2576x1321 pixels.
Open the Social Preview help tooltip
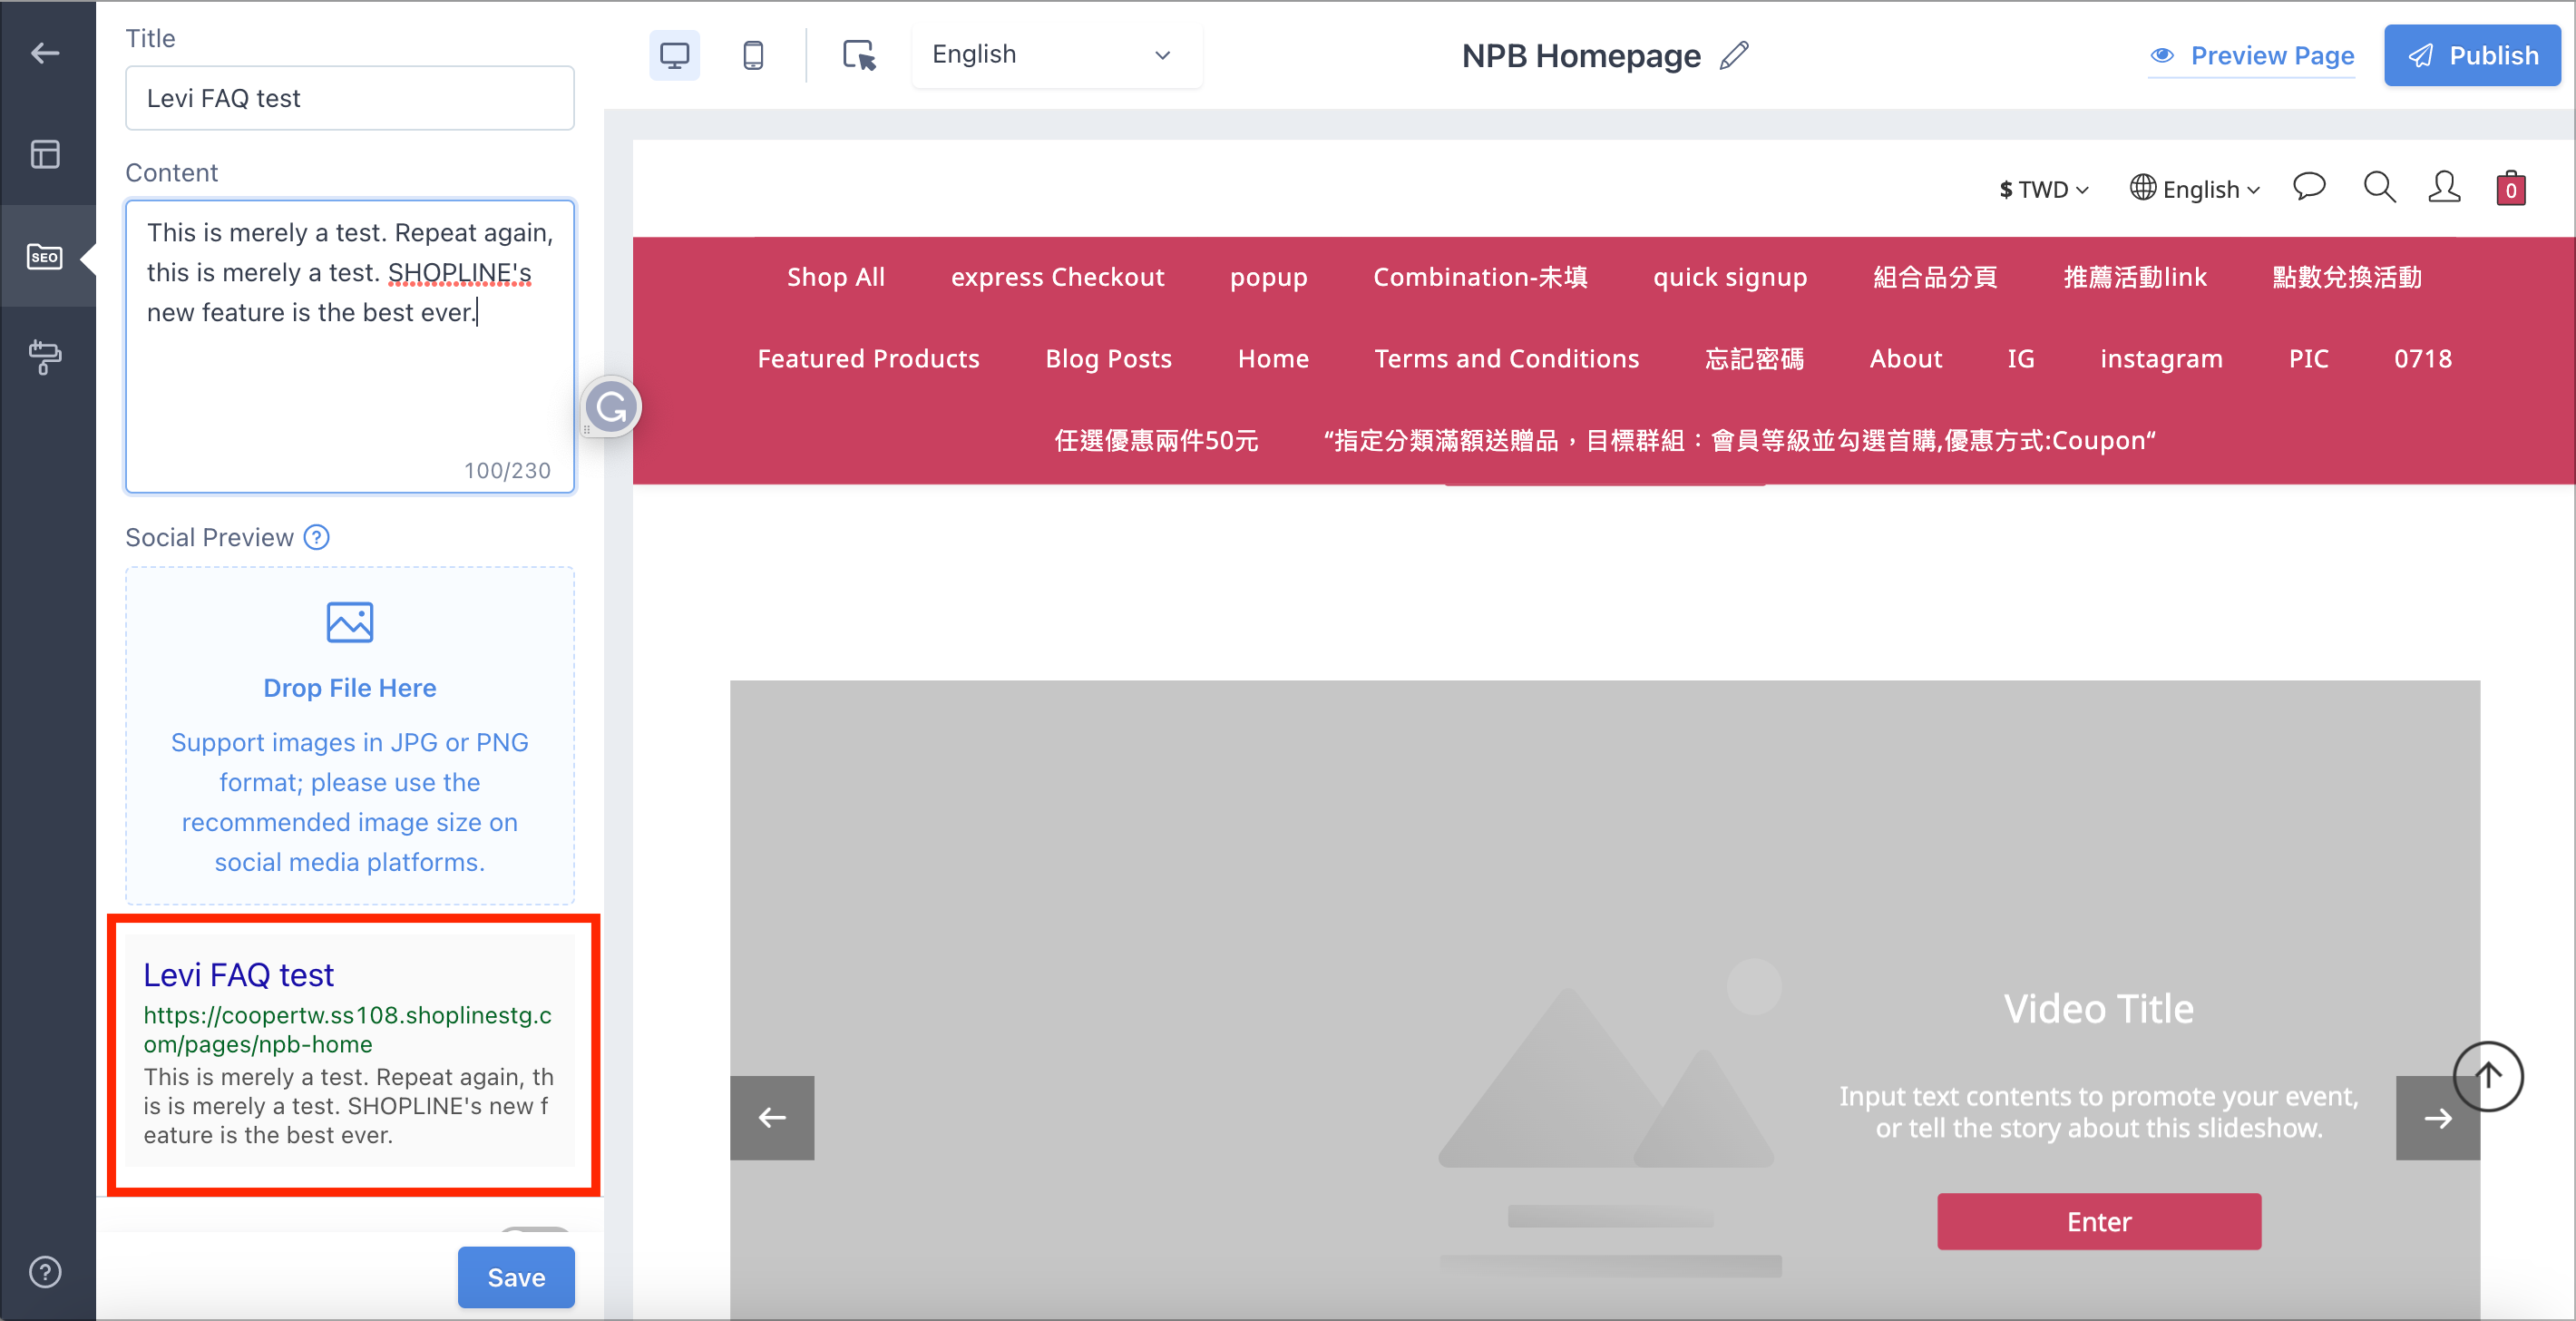(x=317, y=537)
